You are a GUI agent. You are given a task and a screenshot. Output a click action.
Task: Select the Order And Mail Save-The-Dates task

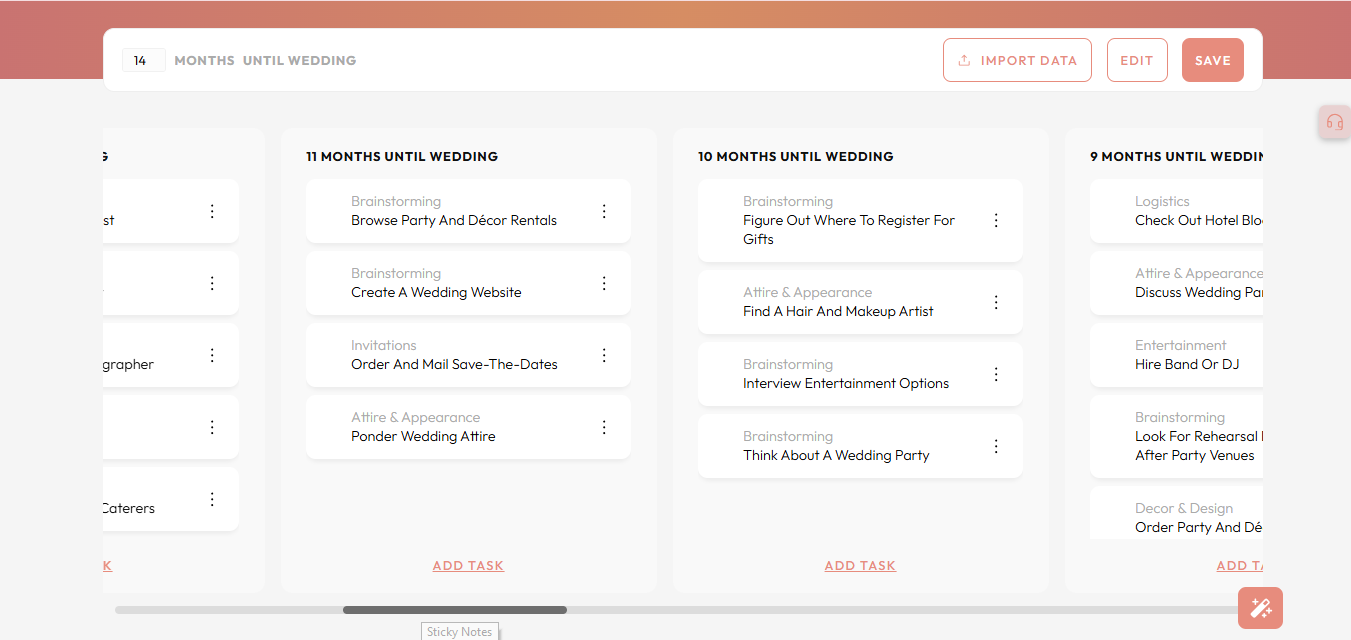tap(468, 355)
